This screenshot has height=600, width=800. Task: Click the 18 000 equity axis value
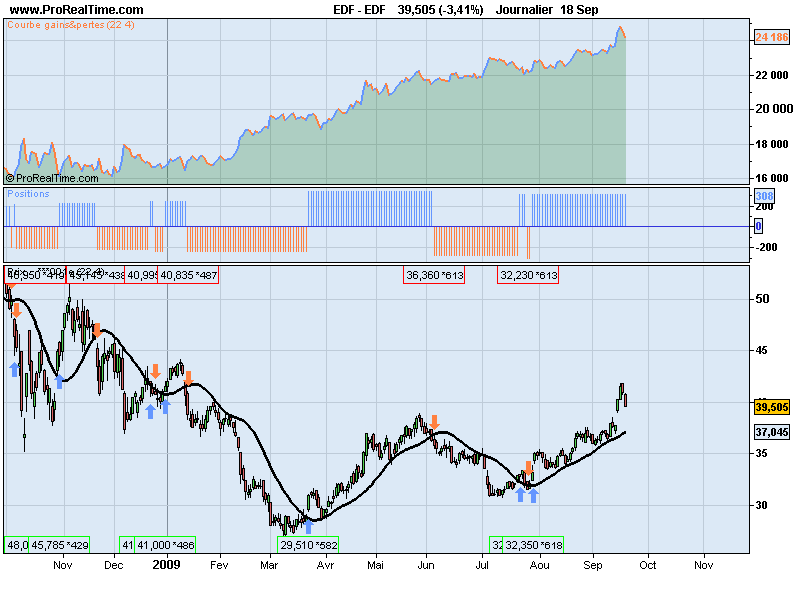click(x=771, y=144)
